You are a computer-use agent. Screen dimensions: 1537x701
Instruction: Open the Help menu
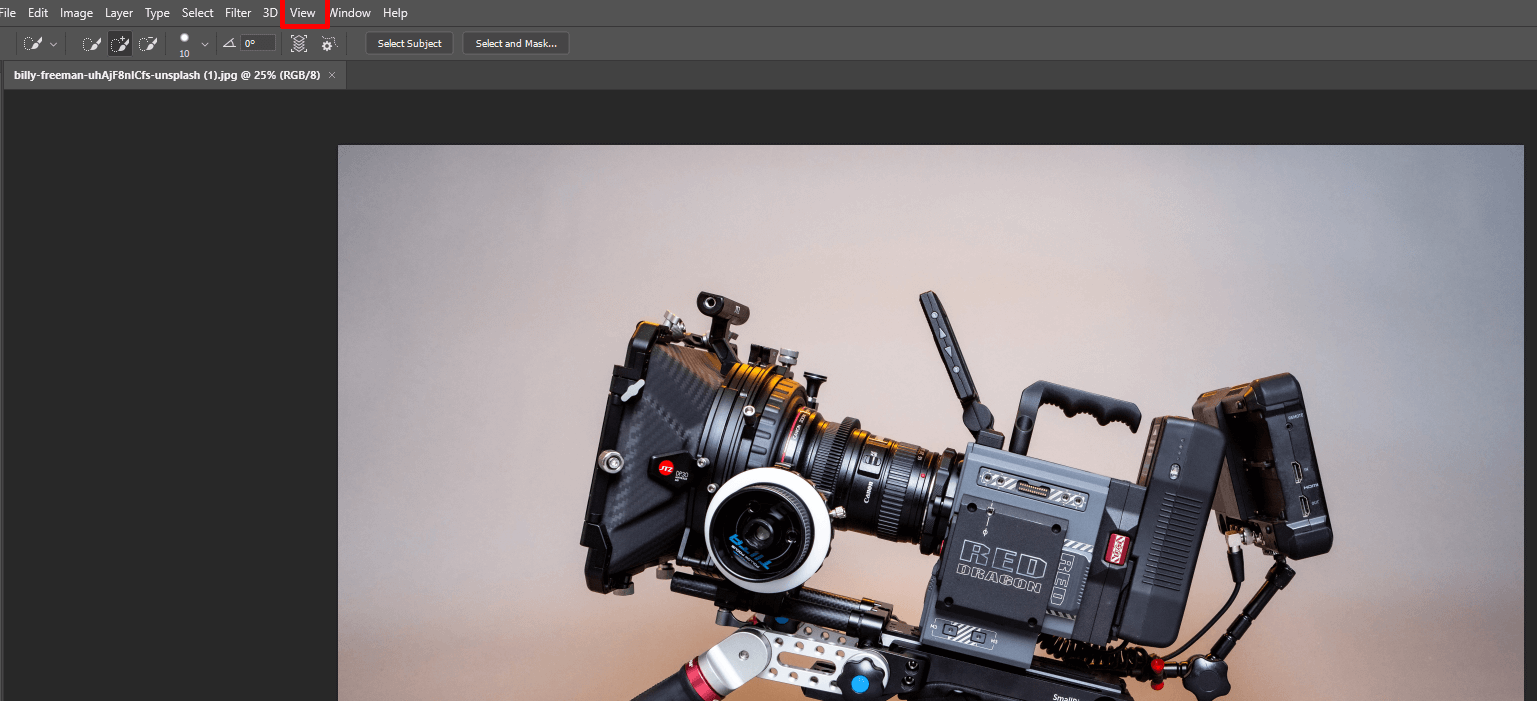pyautogui.click(x=395, y=13)
